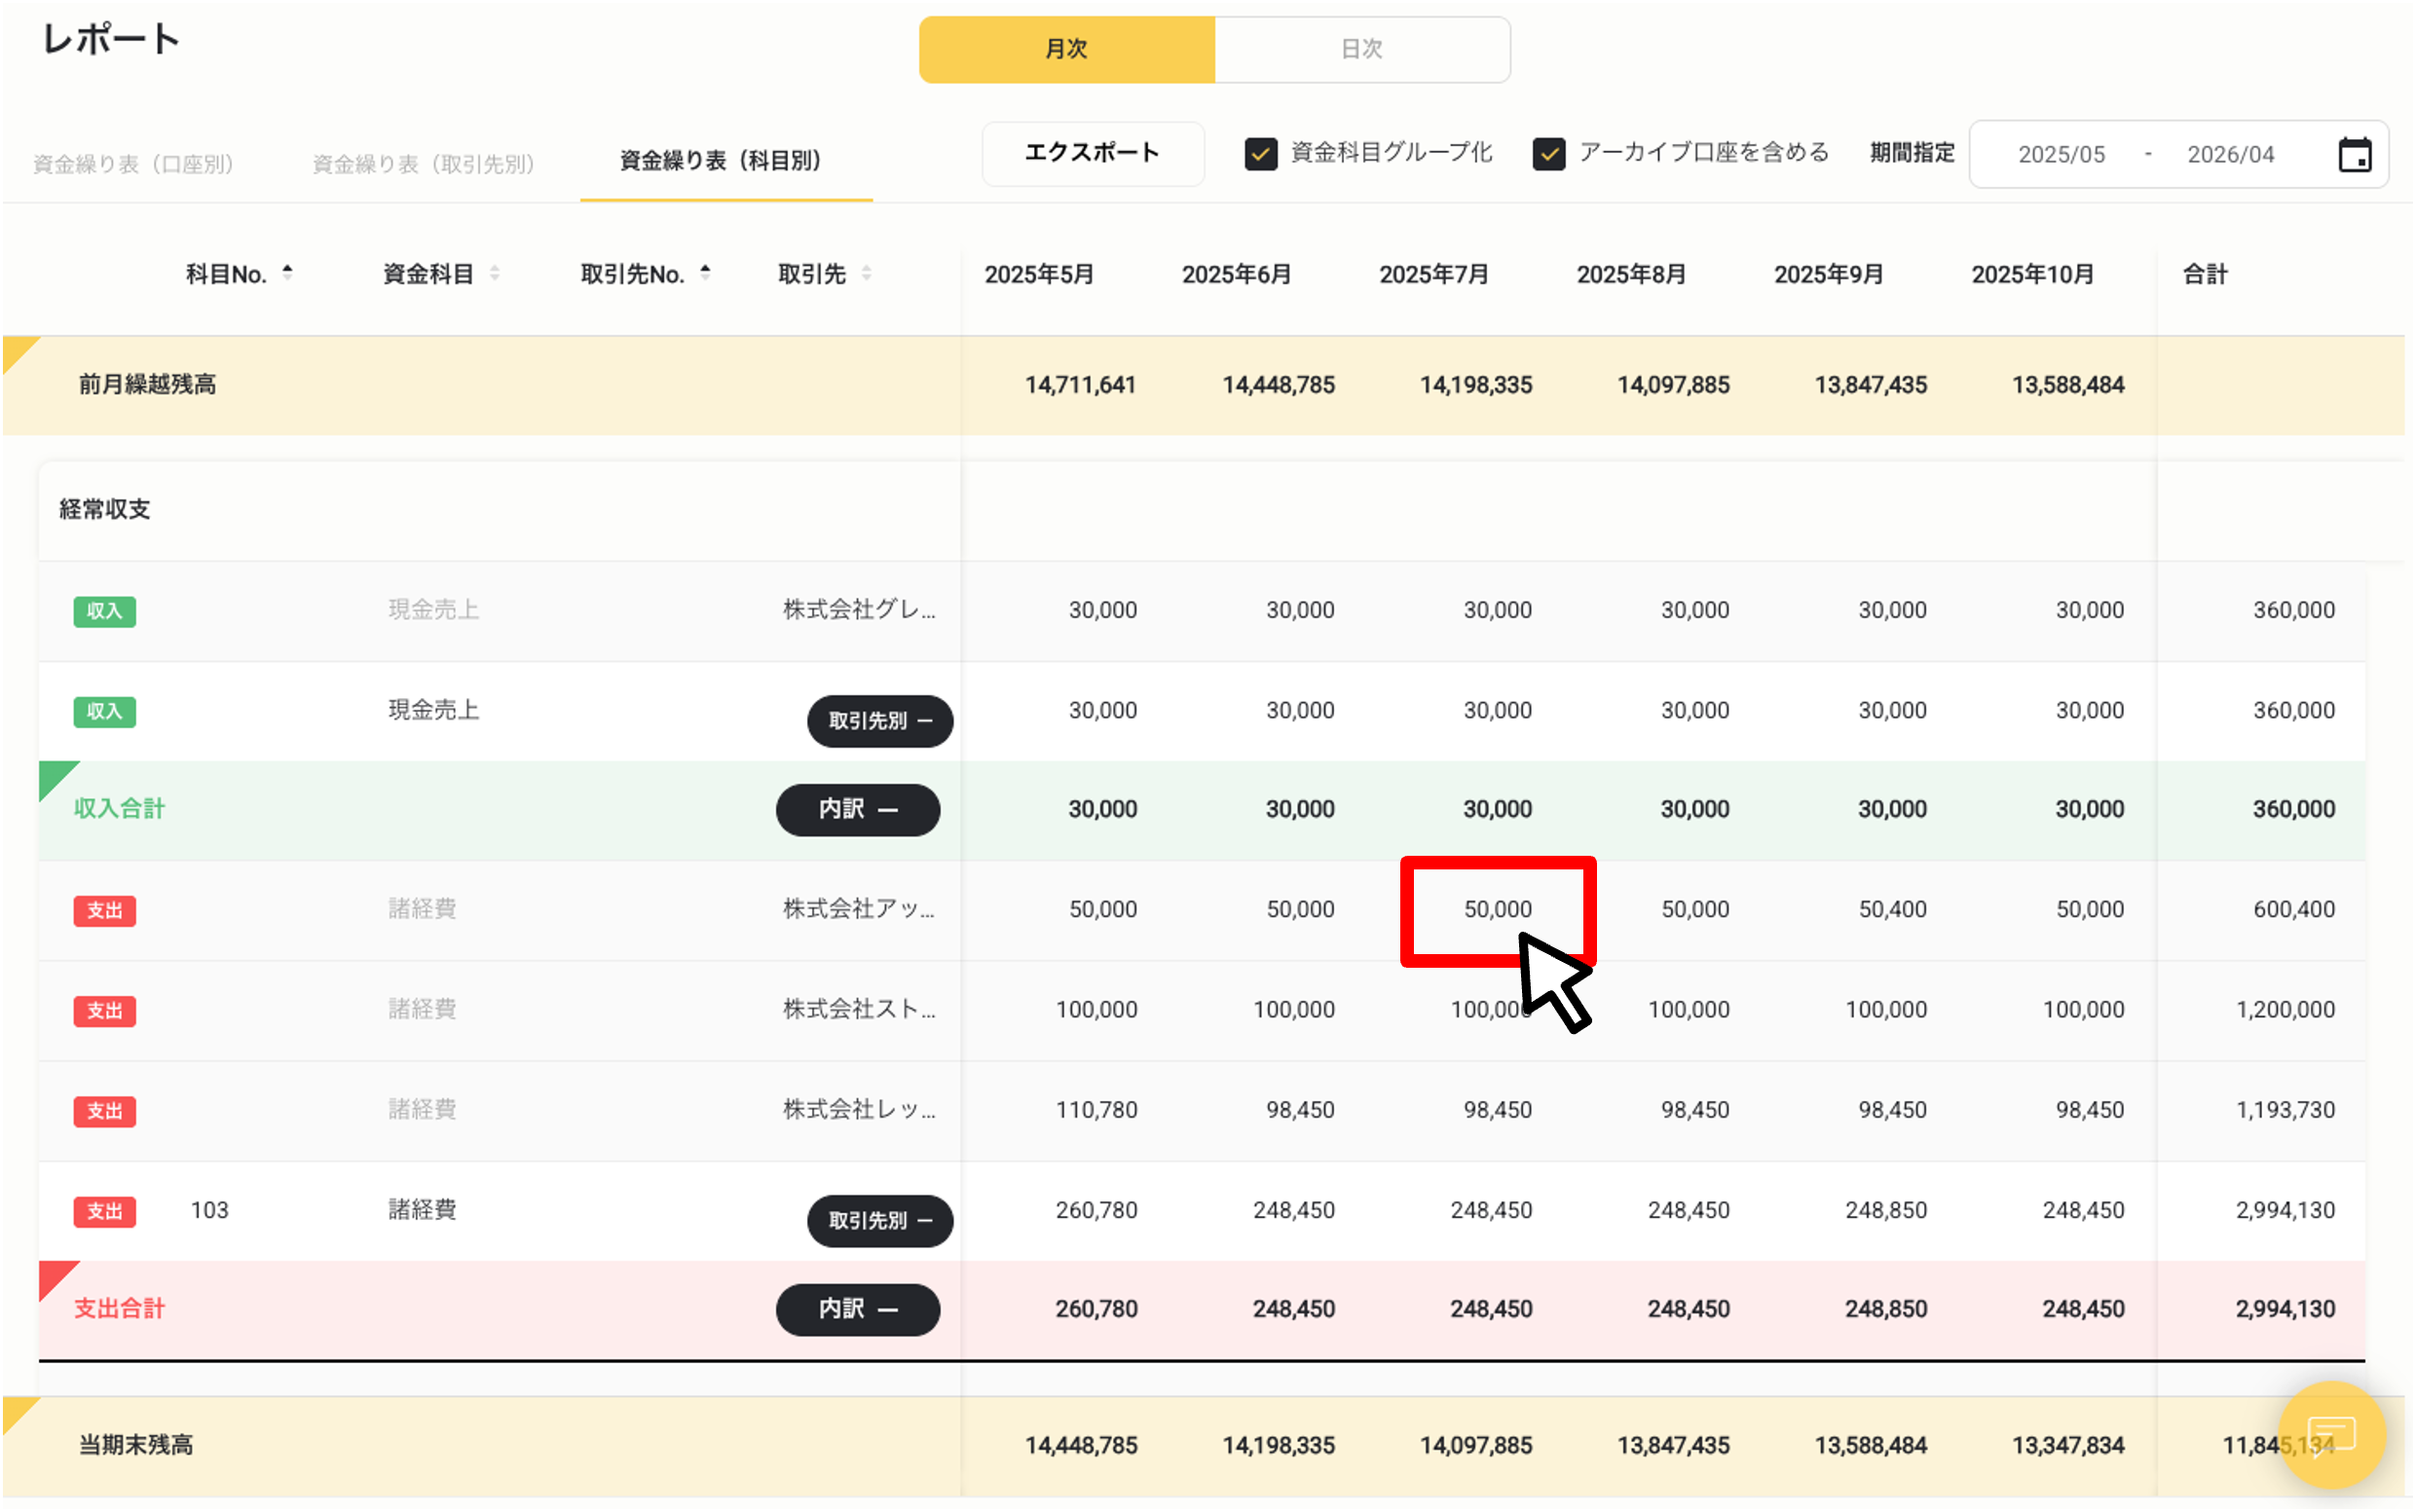Screen dimensions: 2414x1512
Task: Collapse 内訳 under 収入合計 row
Action: click(857, 810)
